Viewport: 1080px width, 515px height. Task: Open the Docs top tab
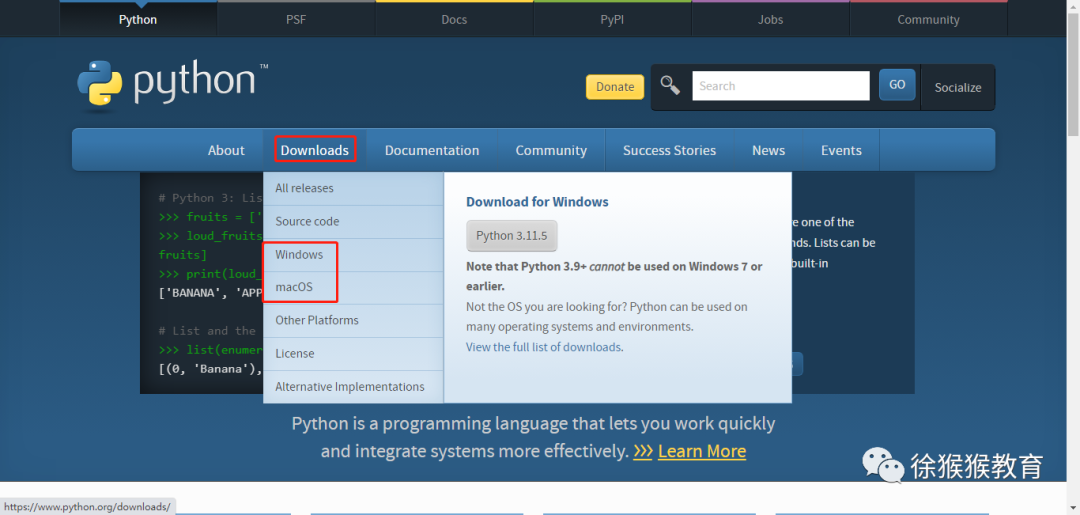click(454, 19)
